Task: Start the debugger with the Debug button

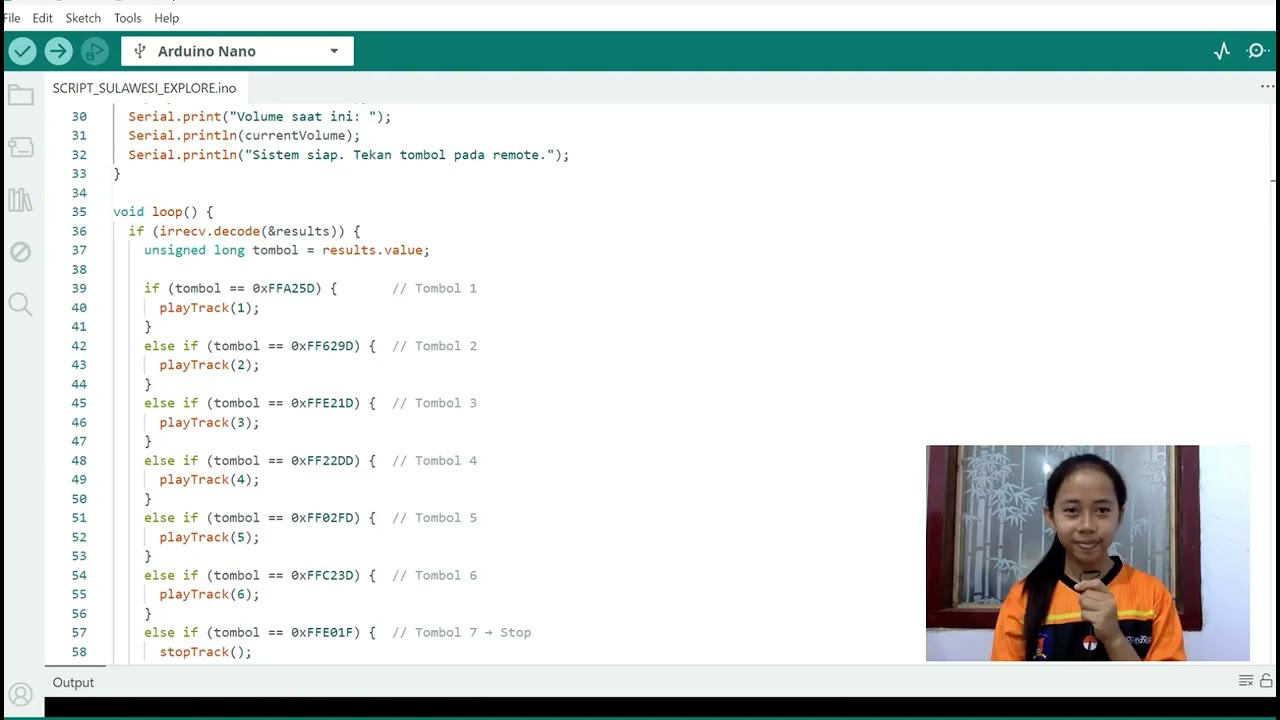Action: 94,51
